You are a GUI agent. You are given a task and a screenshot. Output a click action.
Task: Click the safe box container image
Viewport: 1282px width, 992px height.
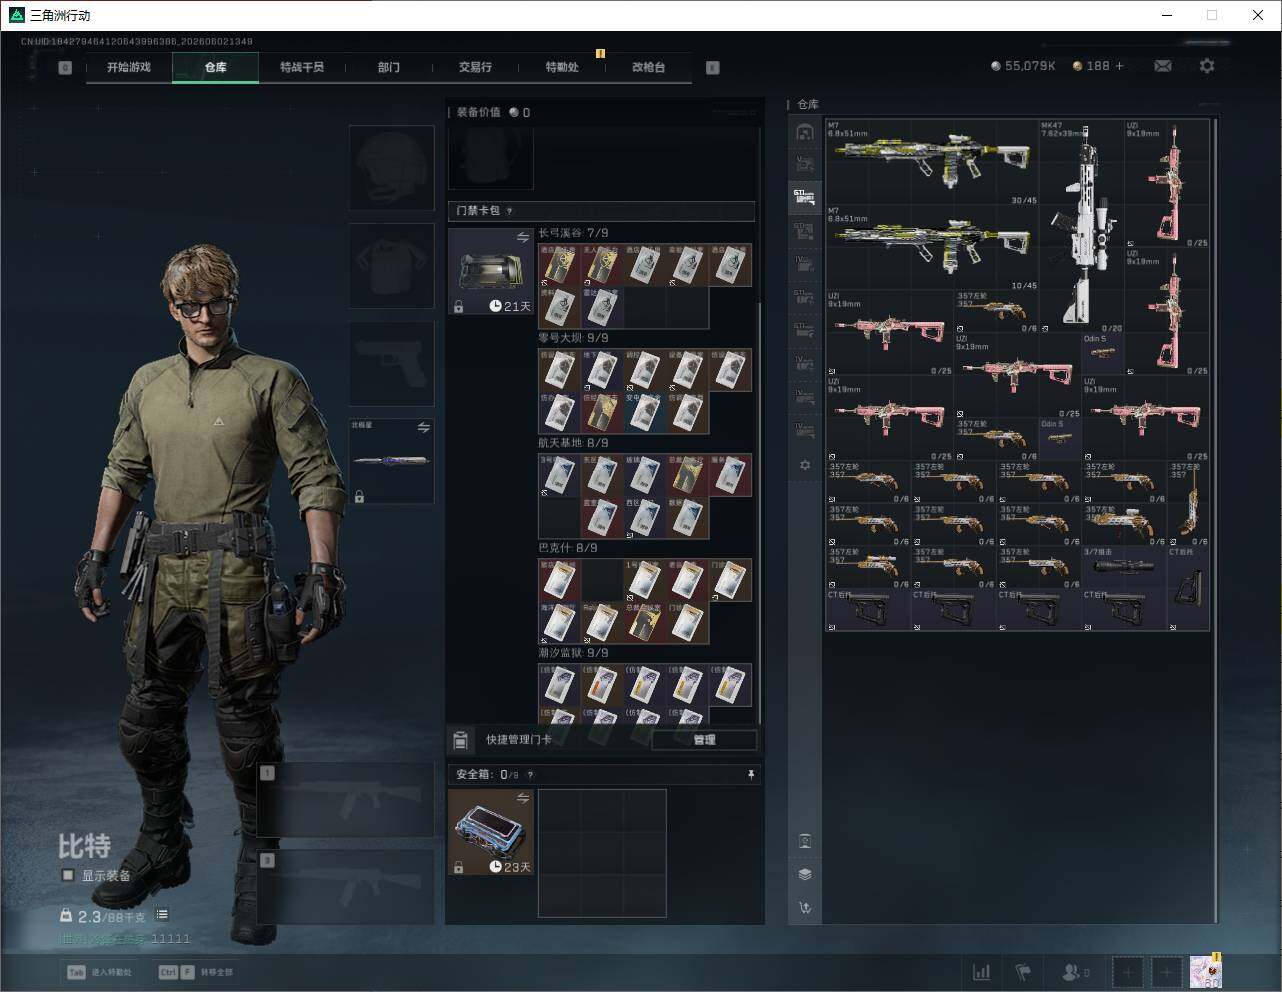coord(490,832)
